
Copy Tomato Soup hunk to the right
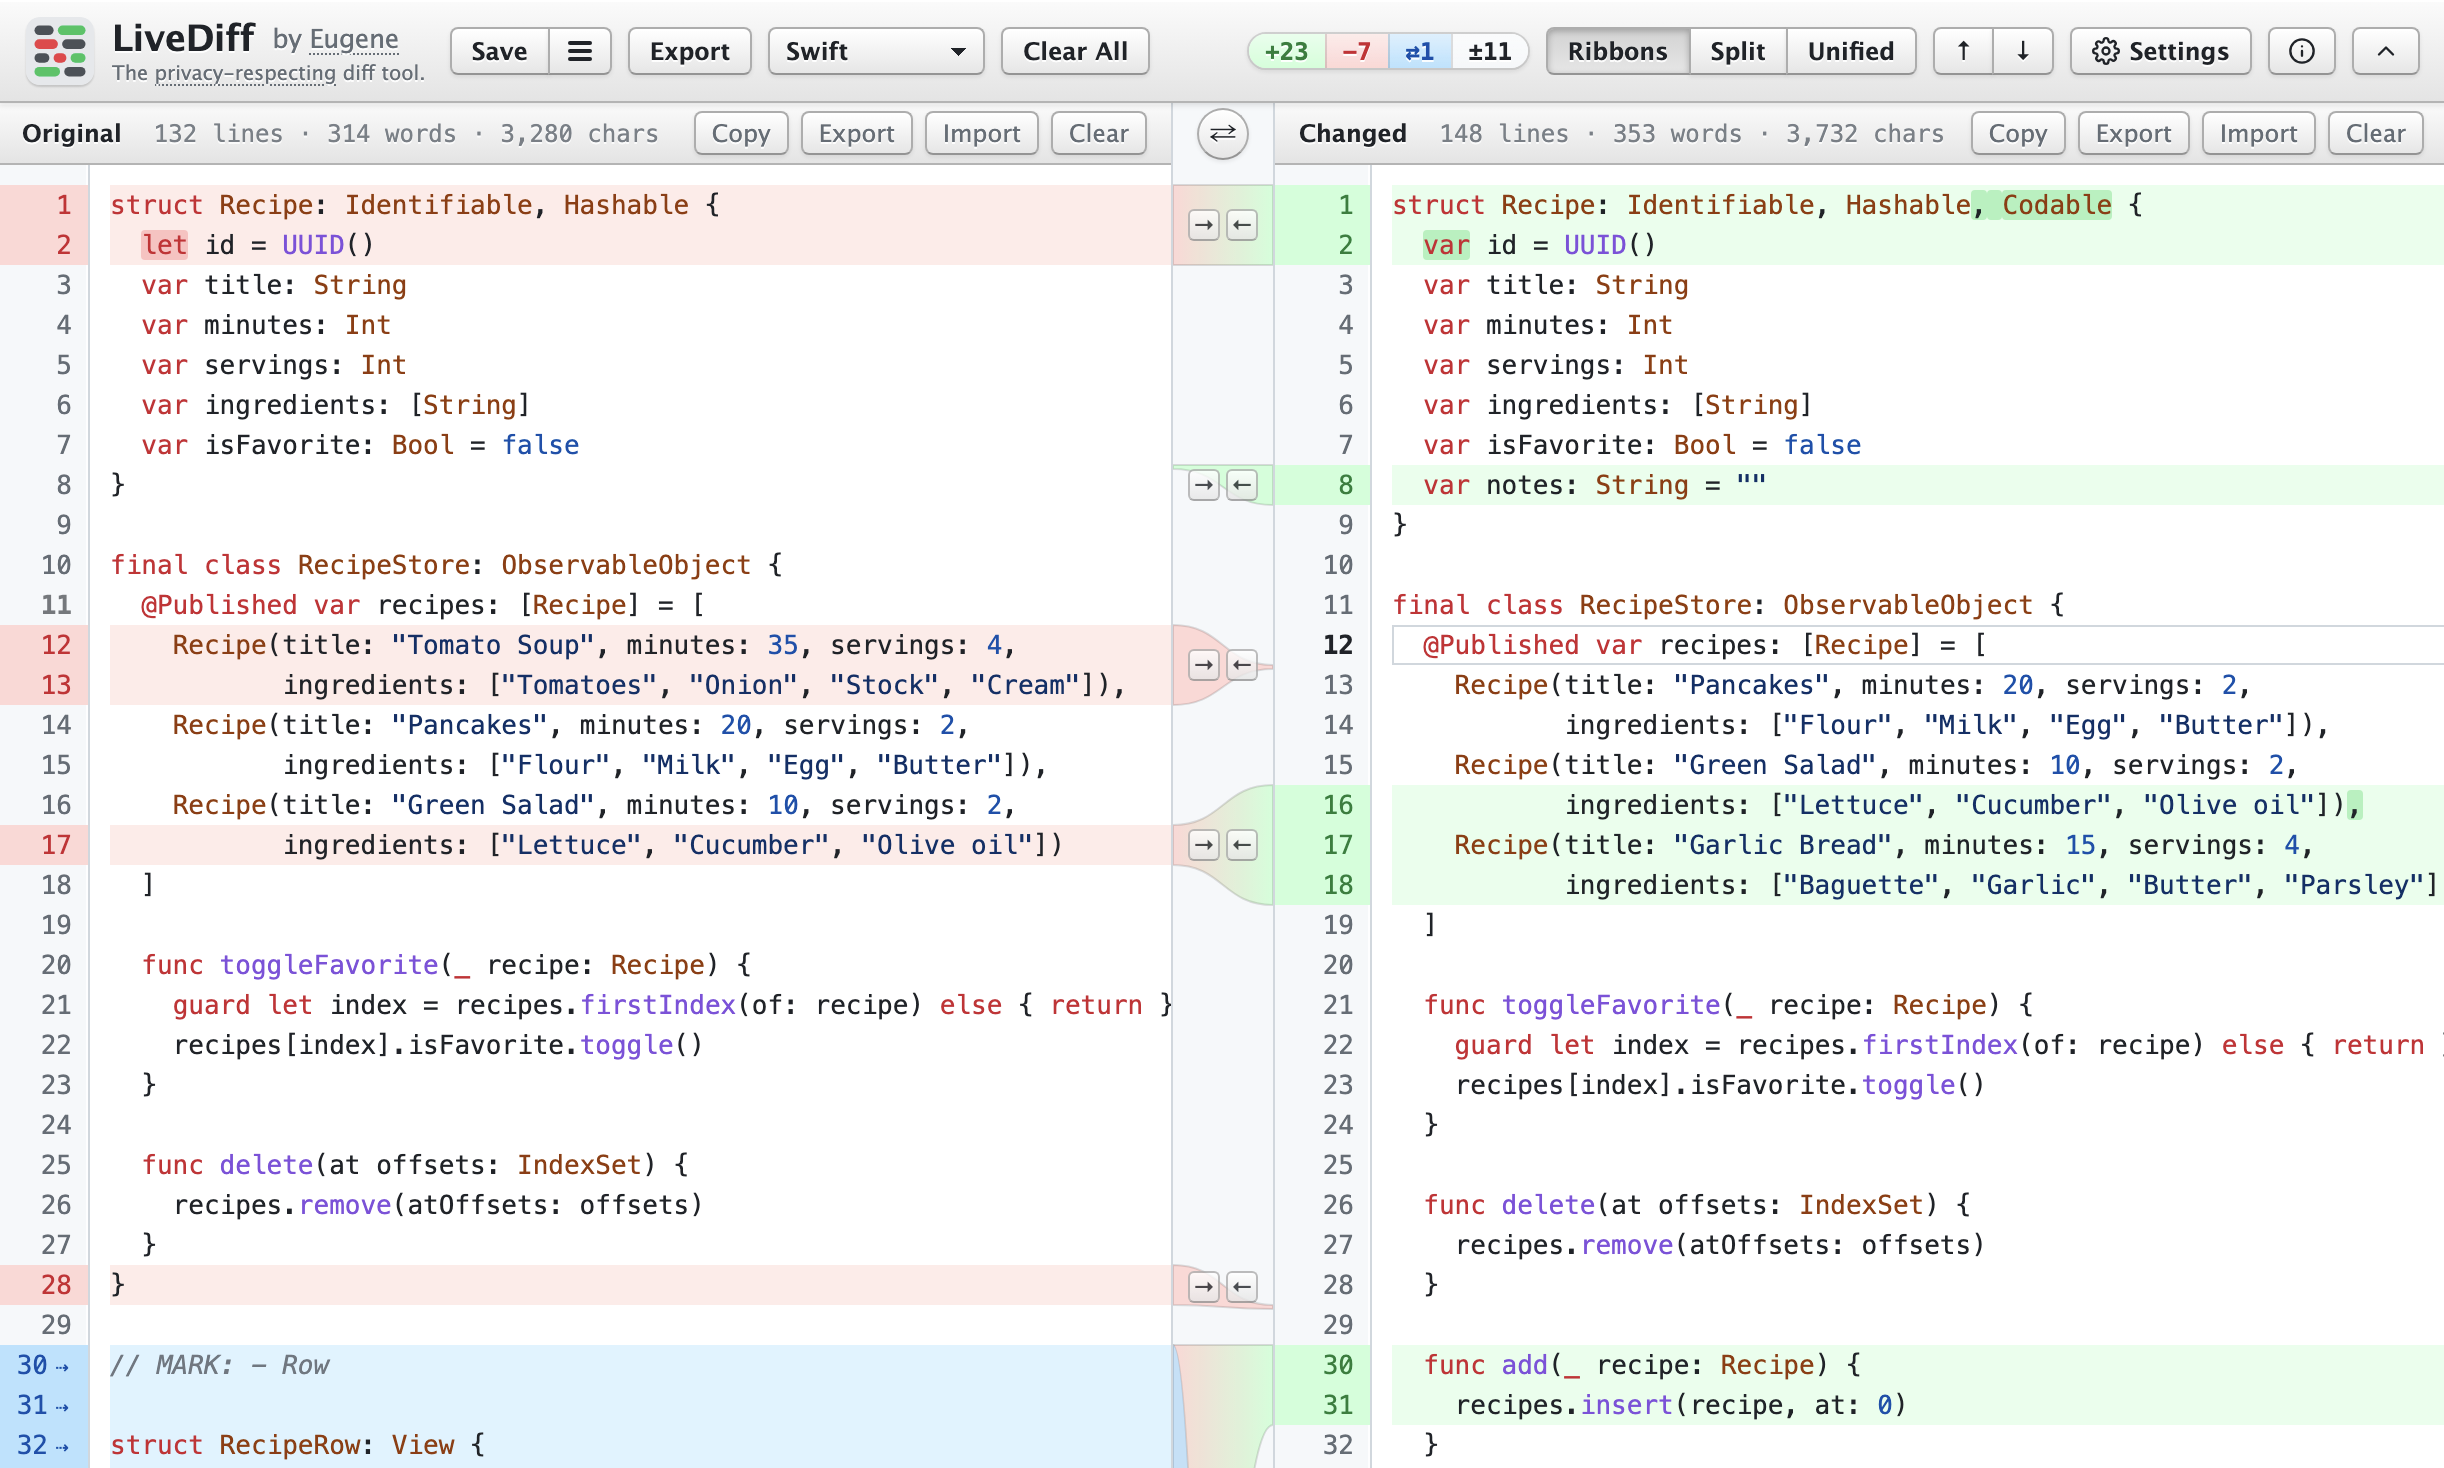(x=1204, y=665)
